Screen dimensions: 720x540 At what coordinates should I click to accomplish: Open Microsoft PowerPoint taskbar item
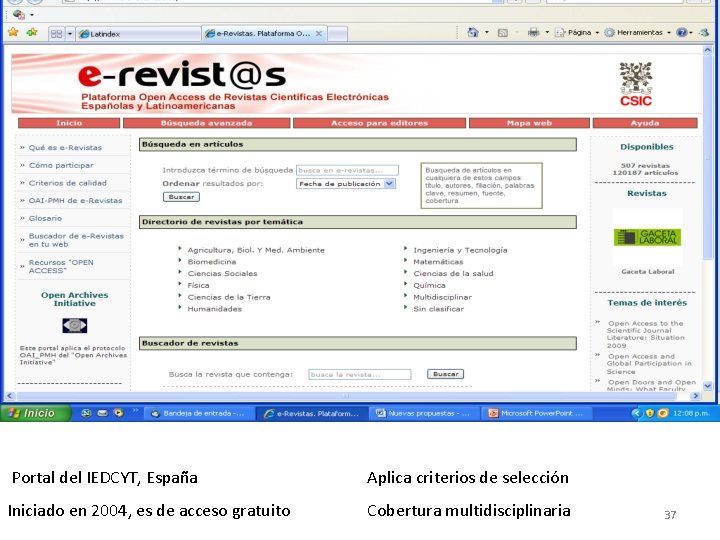[536, 413]
